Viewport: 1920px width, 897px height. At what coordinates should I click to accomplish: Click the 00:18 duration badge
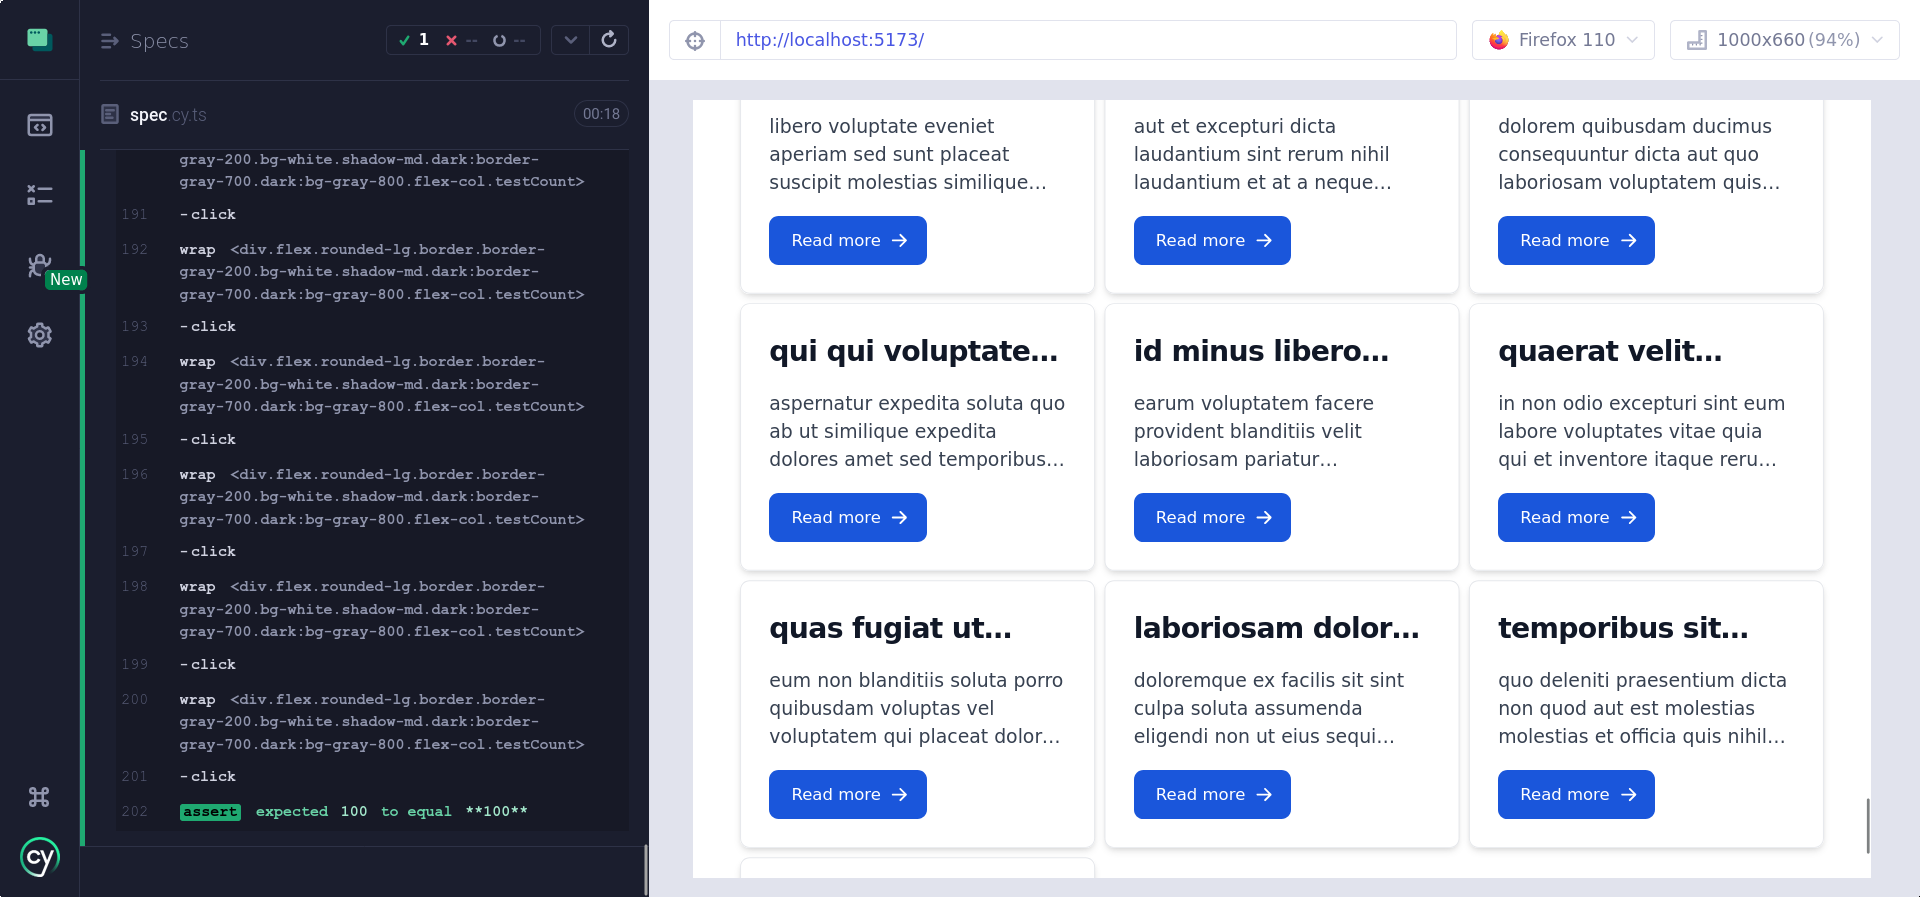tap(601, 114)
